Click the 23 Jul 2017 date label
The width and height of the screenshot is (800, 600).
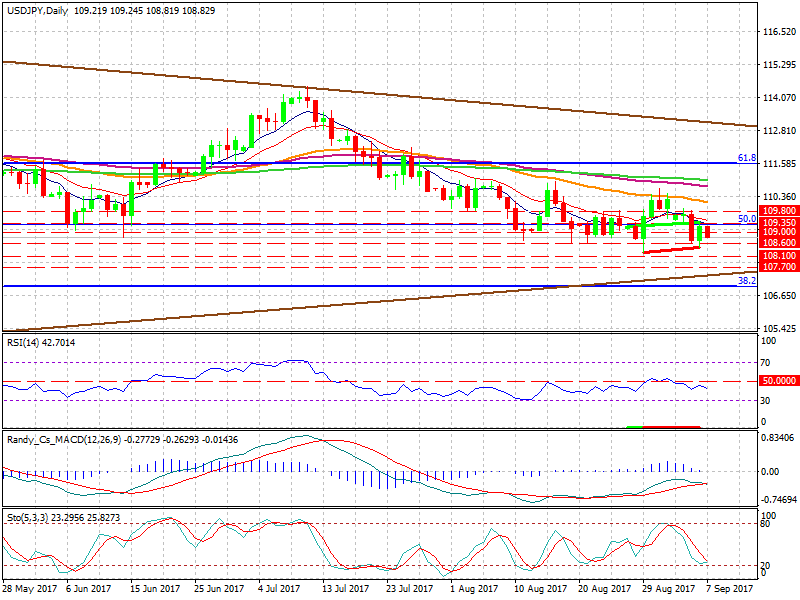tap(409, 588)
